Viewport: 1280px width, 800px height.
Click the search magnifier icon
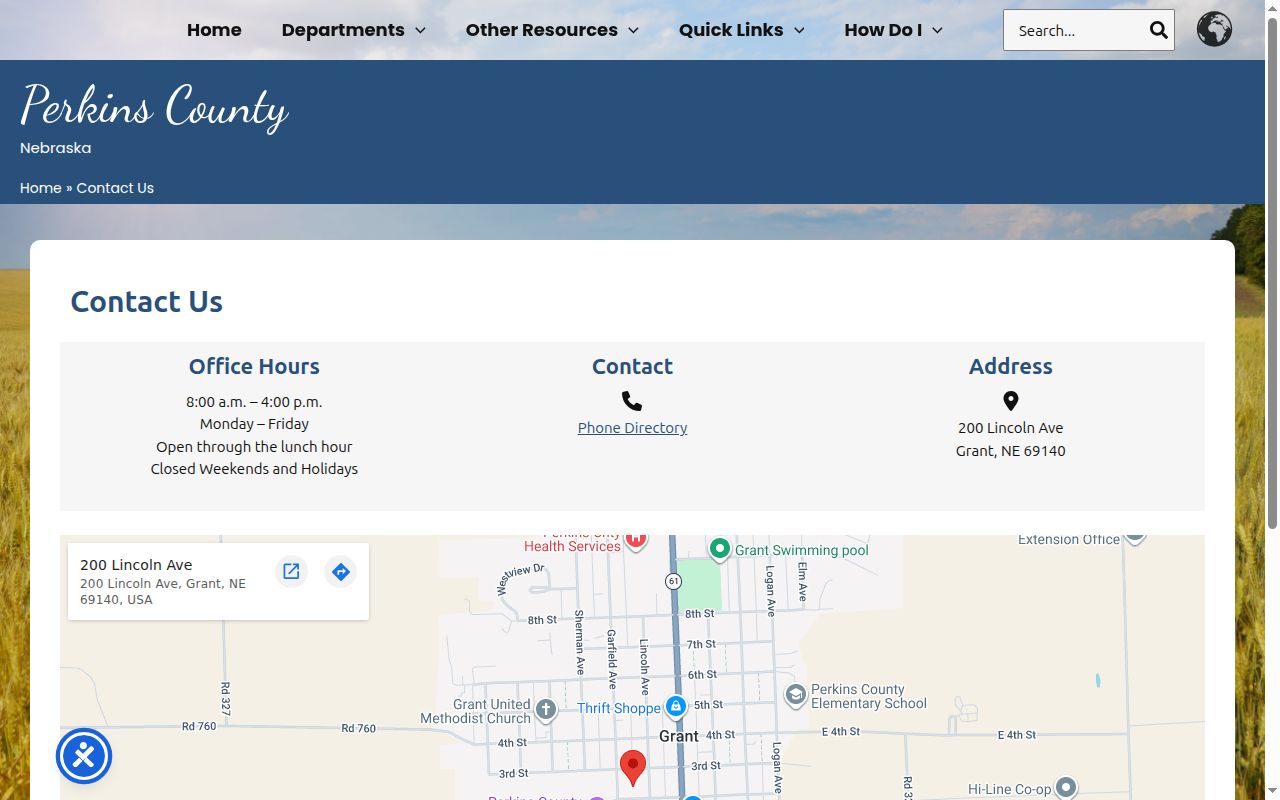1159,30
